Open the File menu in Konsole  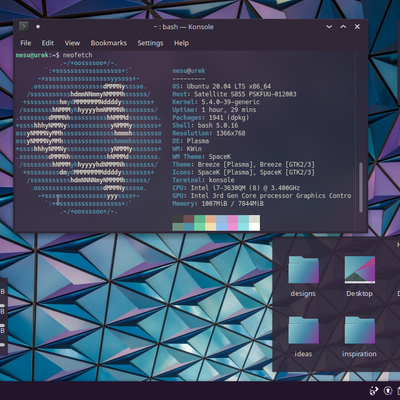click(x=26, y=43)
